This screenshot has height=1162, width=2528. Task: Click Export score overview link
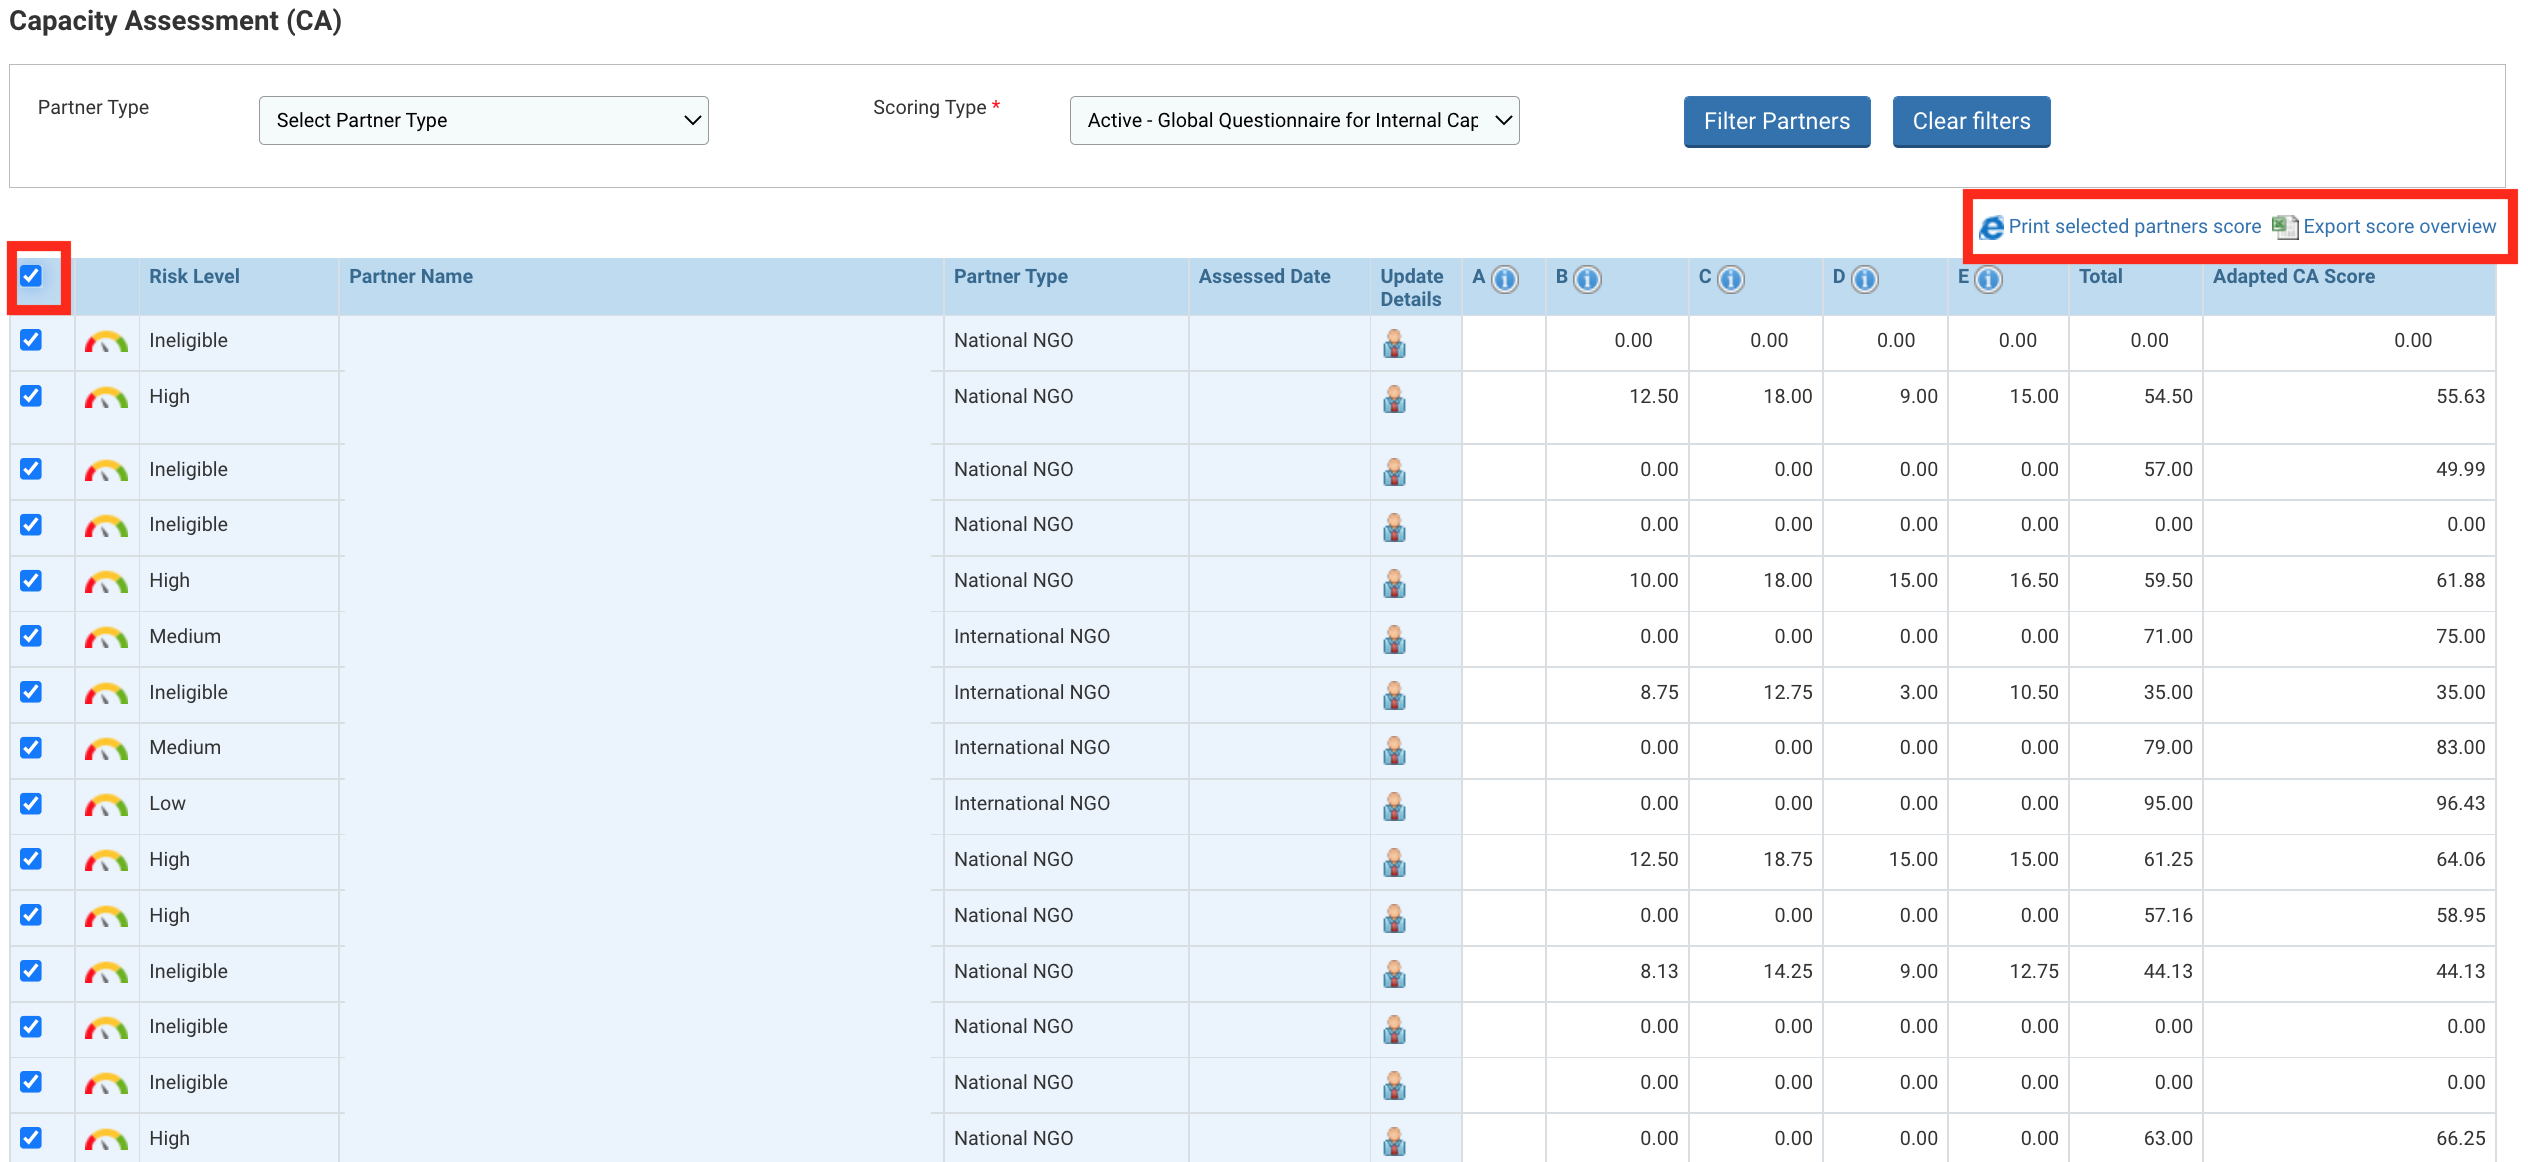[2399, 227]
